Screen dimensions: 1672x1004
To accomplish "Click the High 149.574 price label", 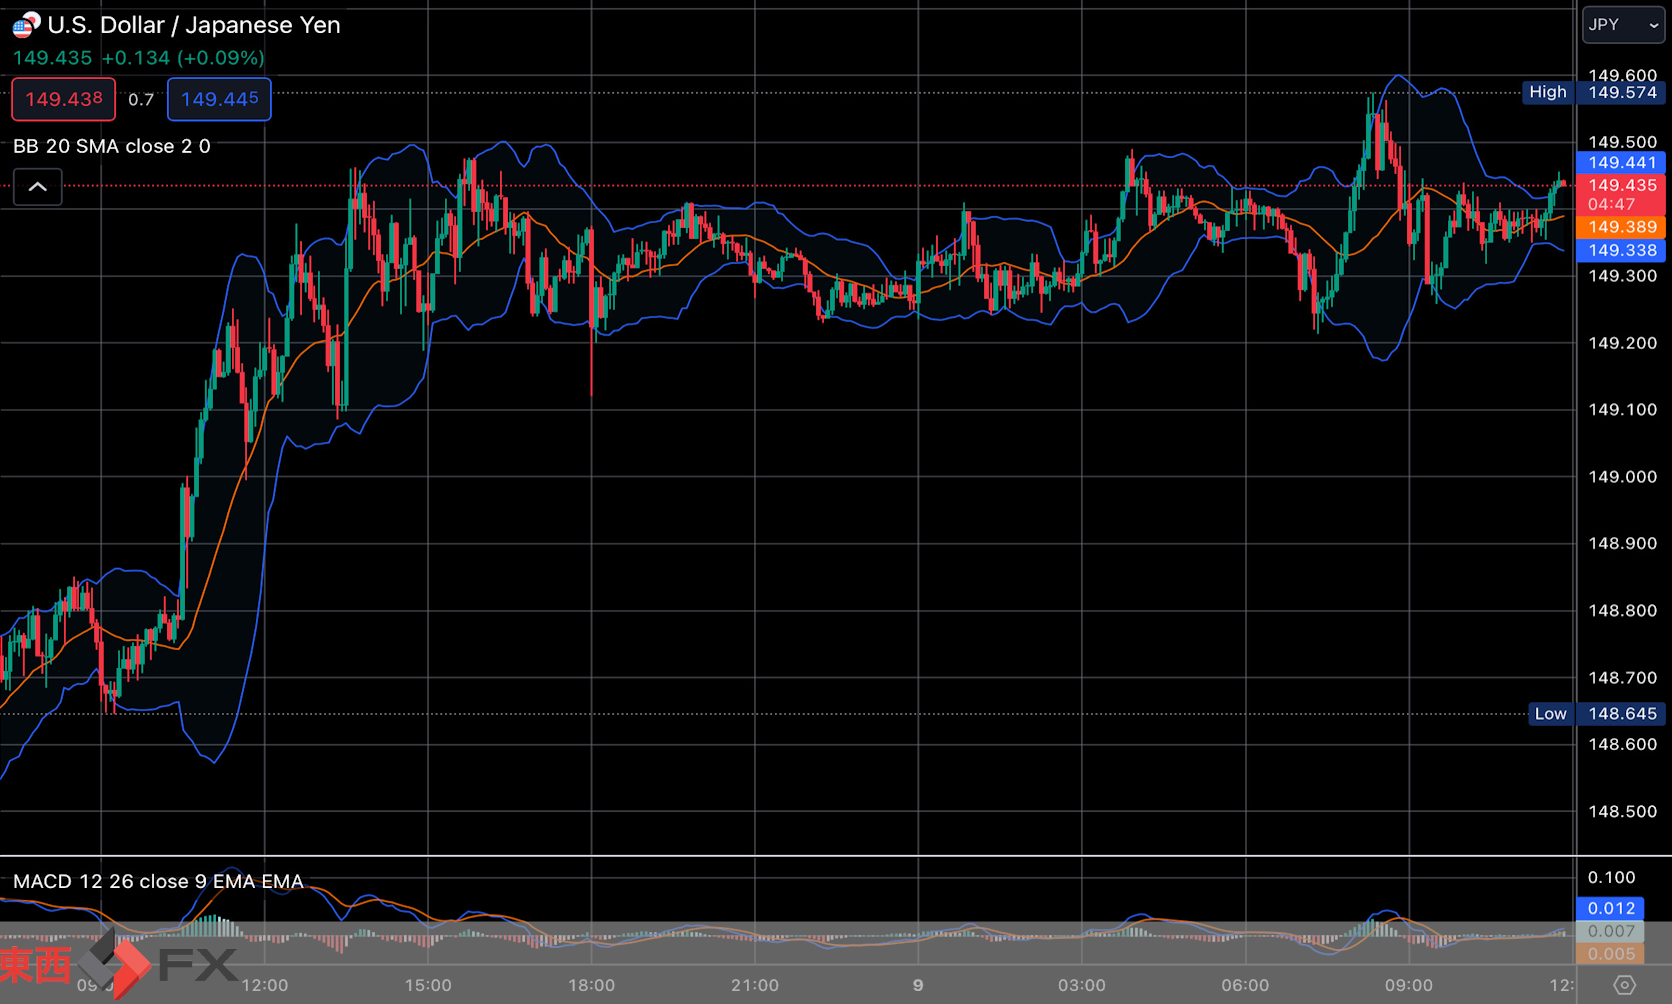I will pos(1593,92).
